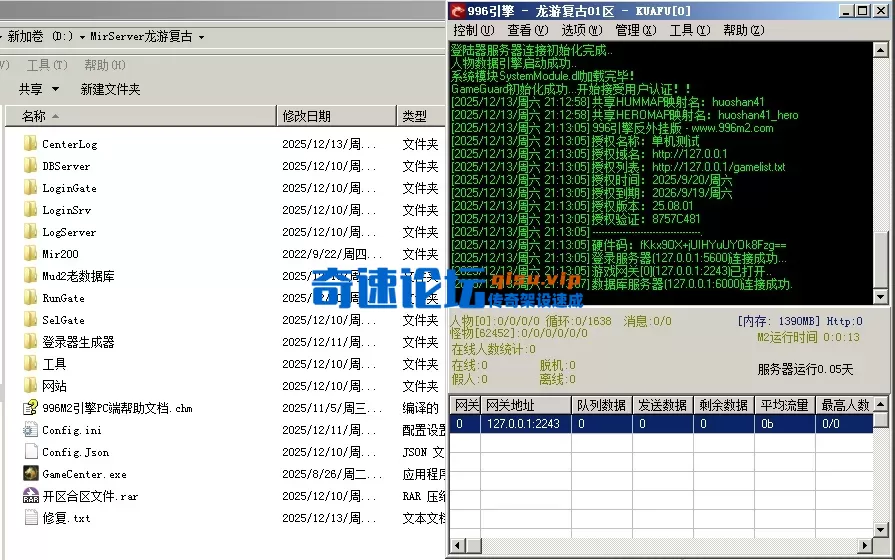Select the LoginSrv folder icon
Screen dimensions: 895x560
[x=30, y=210]
